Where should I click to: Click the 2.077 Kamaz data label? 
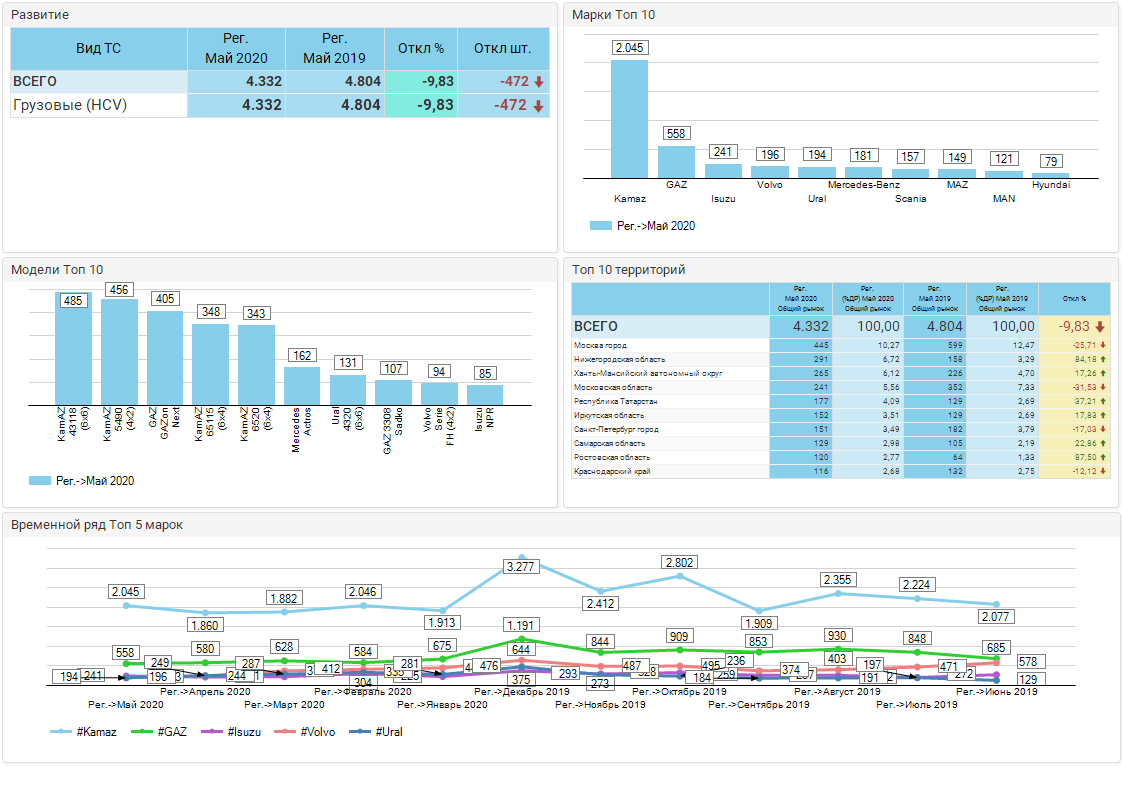(x=995, y=616)
